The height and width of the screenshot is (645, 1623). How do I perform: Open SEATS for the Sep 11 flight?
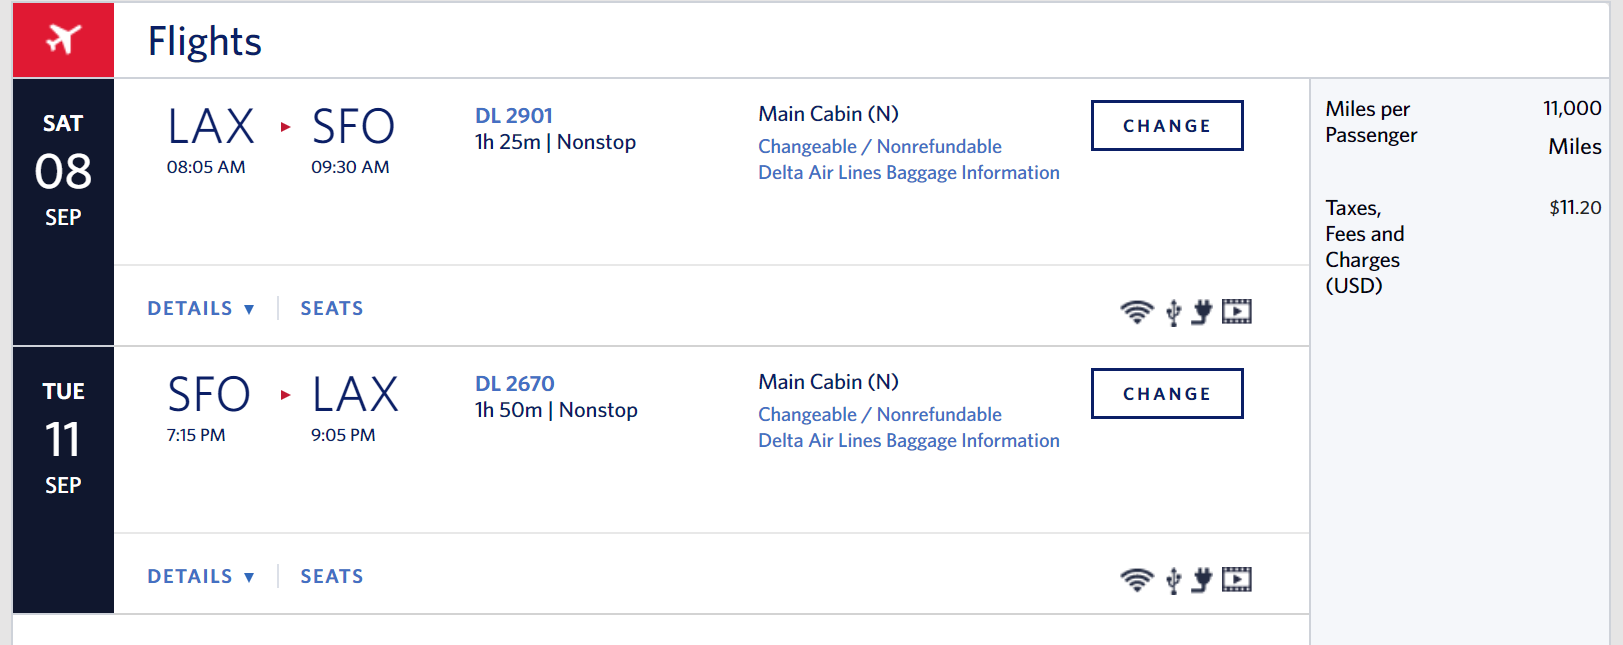[332, 576]
